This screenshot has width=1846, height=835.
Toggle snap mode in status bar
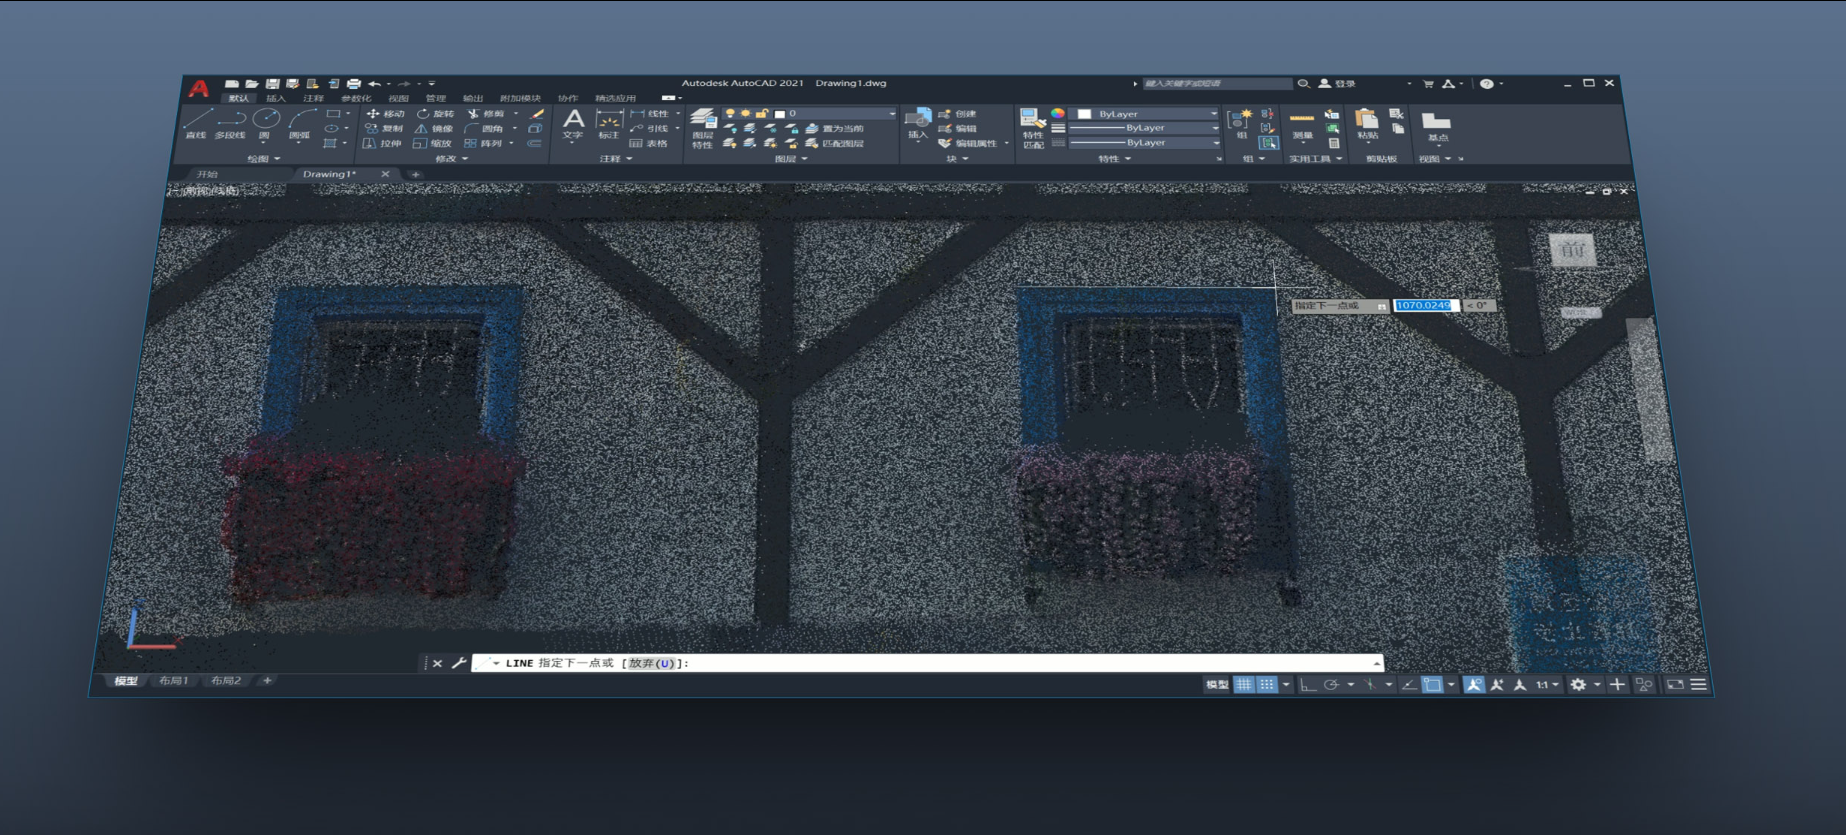tap(1267, 685)
